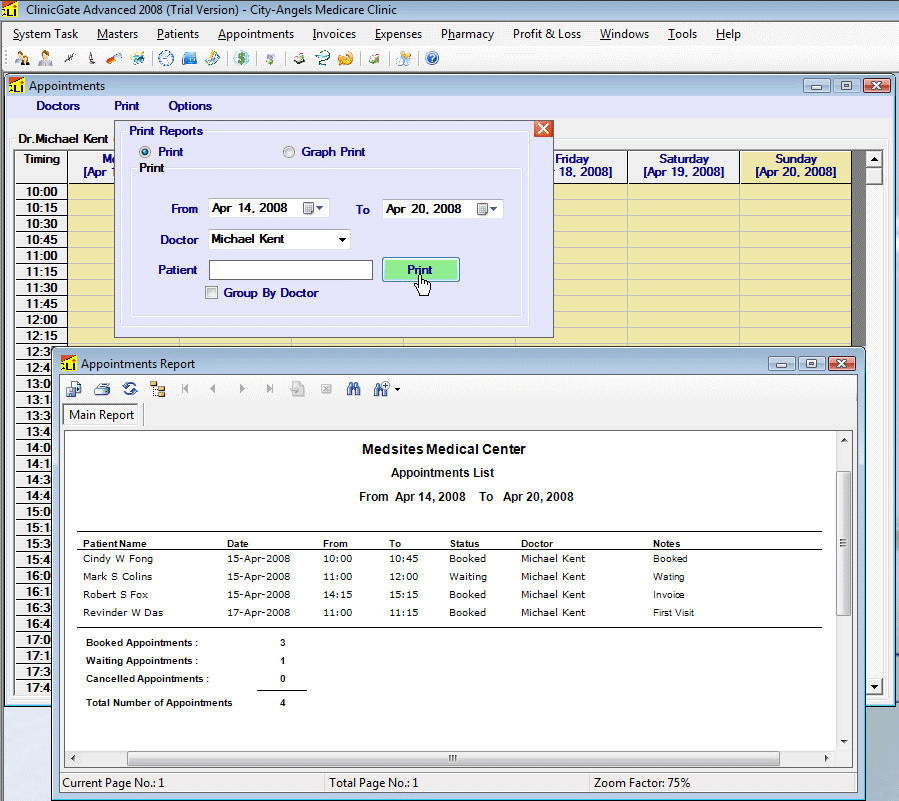Open the zoom dropdown arrow in report toolbar
The width and height of the screenshot is (899, 801).
click(397, 390)
